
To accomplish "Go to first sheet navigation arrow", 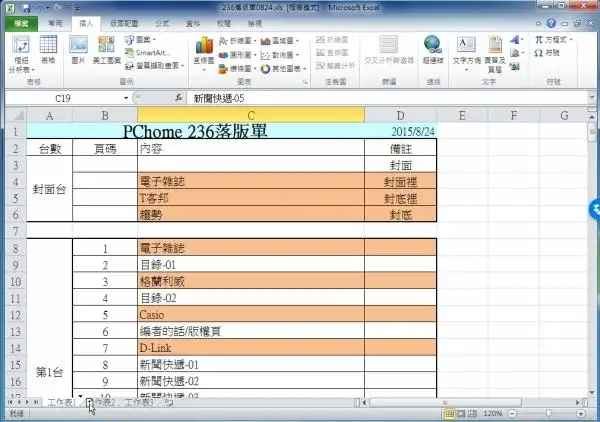I will click(10, 402).
